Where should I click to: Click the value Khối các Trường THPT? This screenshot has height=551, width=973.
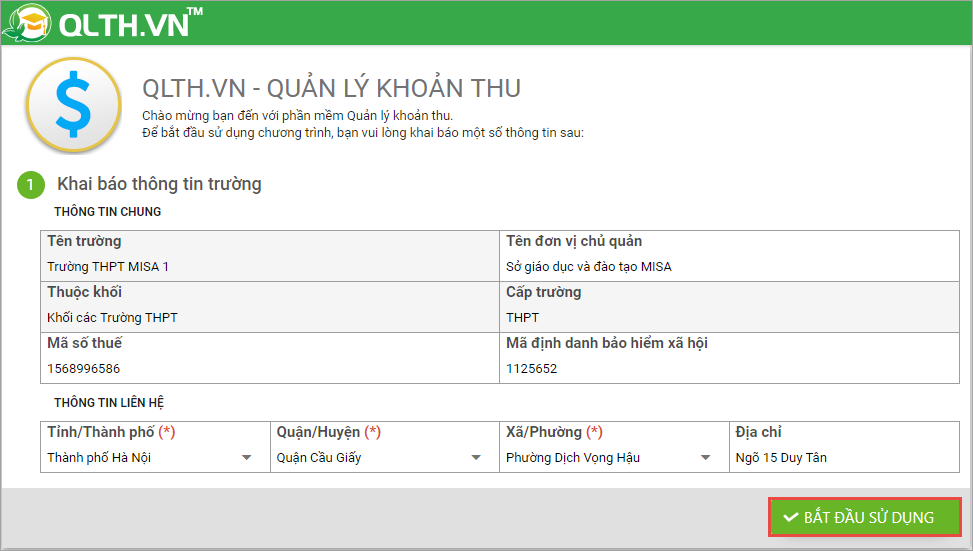click(112, 318)
